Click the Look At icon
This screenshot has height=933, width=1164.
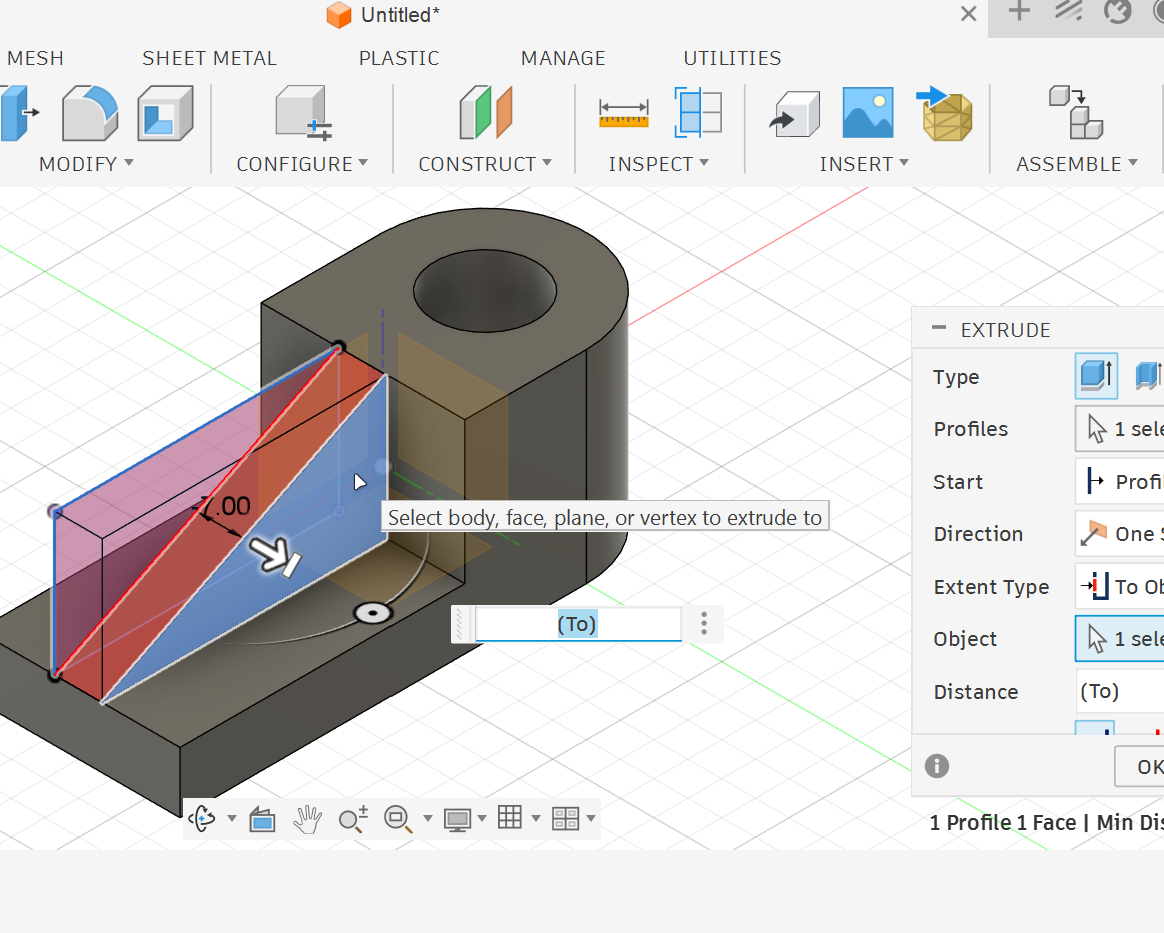(262, 819)
